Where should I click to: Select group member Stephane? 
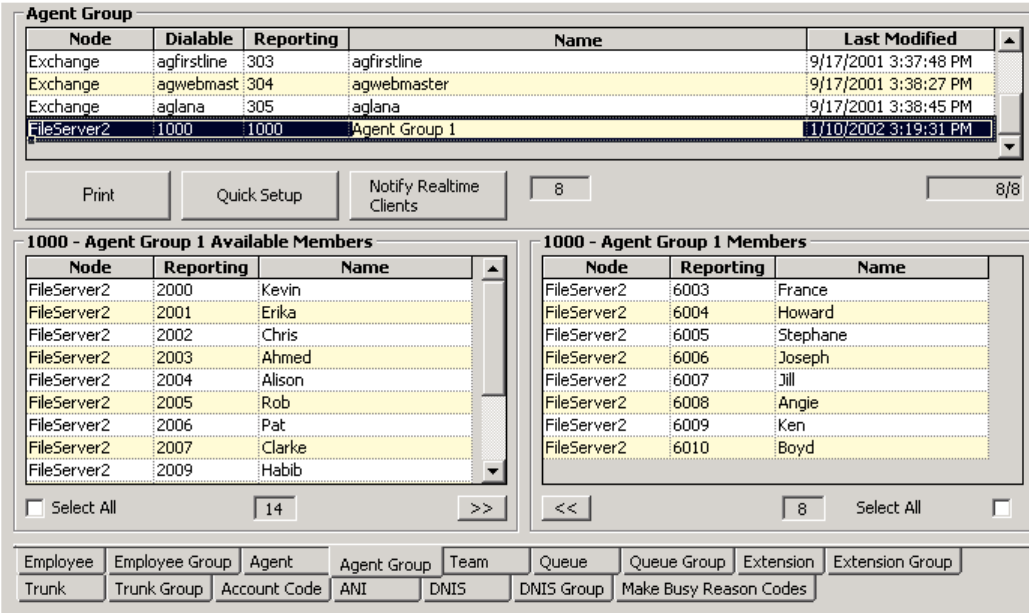(x=766, y=335)
